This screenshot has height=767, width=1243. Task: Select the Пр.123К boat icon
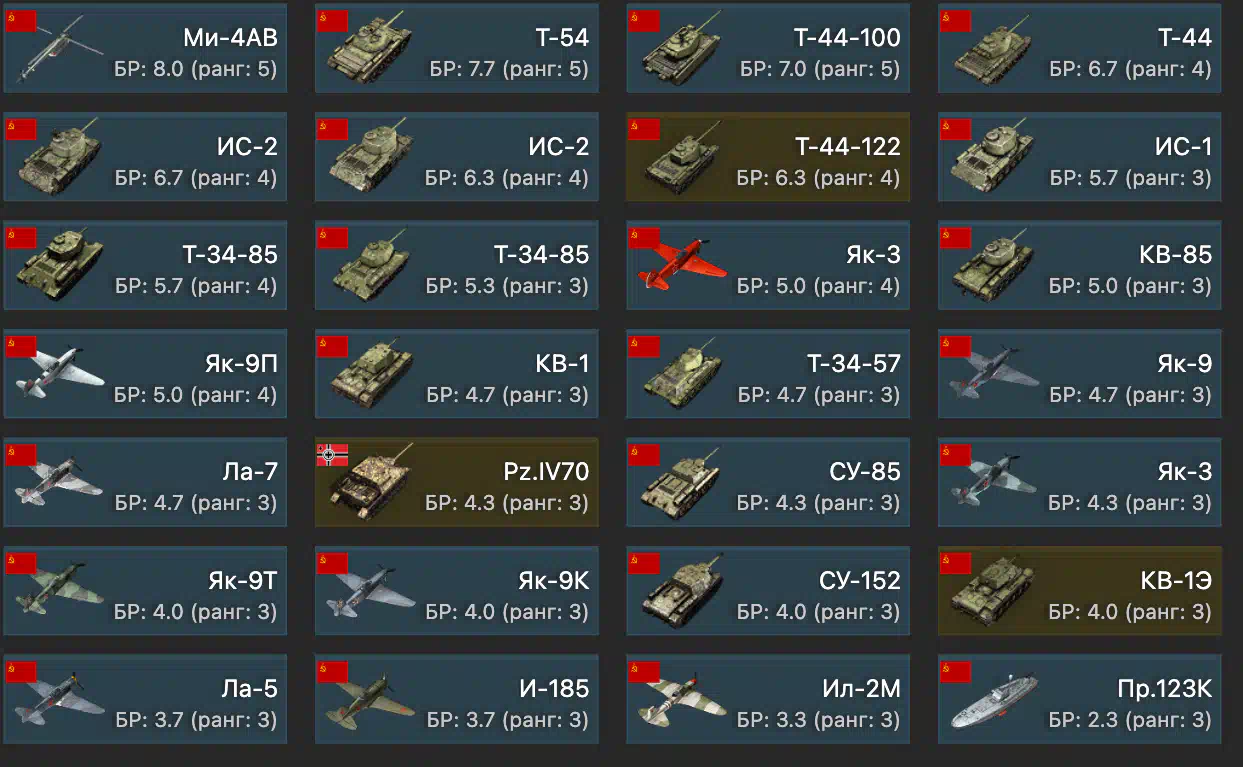[x=994, y=700]
